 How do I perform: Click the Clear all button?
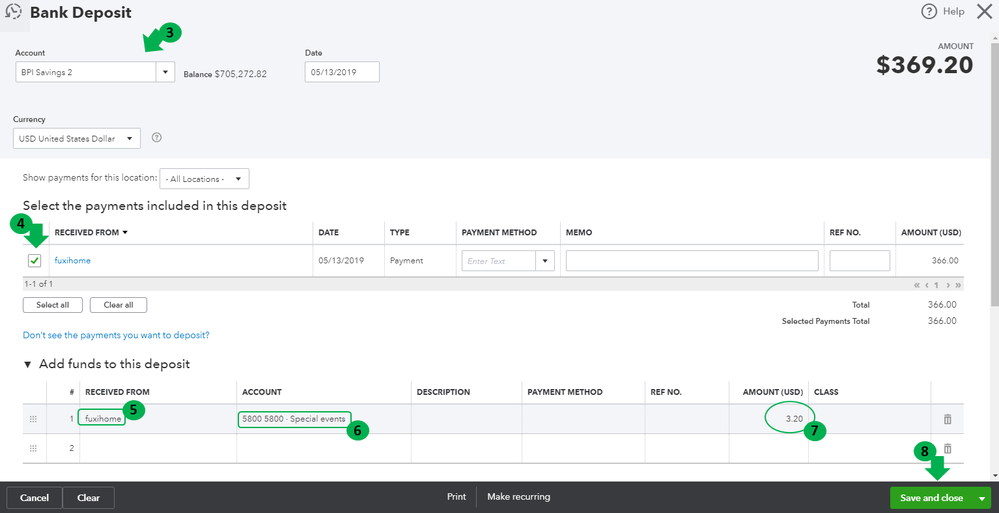coord(119,305)
